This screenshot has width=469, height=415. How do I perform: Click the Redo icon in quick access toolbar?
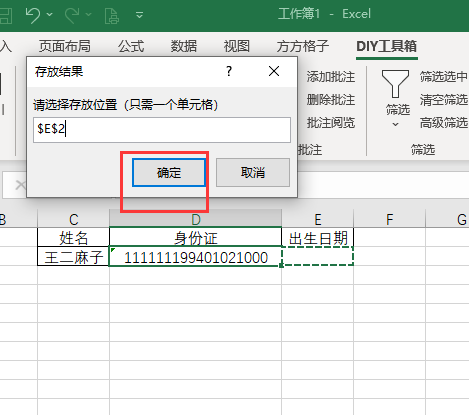72,15
